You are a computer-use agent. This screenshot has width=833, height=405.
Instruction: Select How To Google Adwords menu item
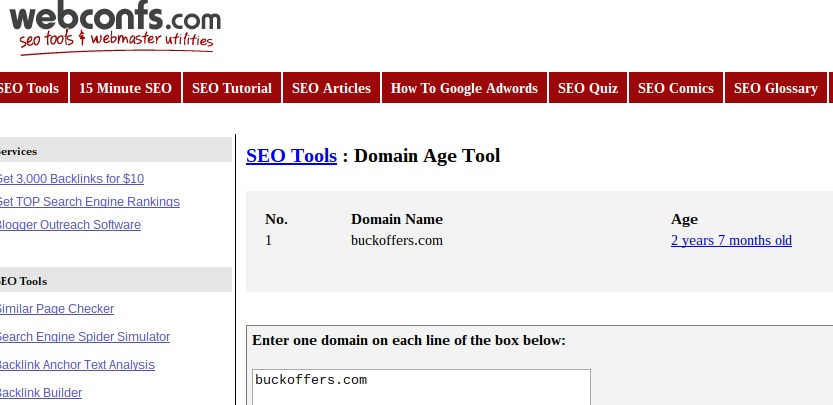pyautogui.click(x=464, y=88)
